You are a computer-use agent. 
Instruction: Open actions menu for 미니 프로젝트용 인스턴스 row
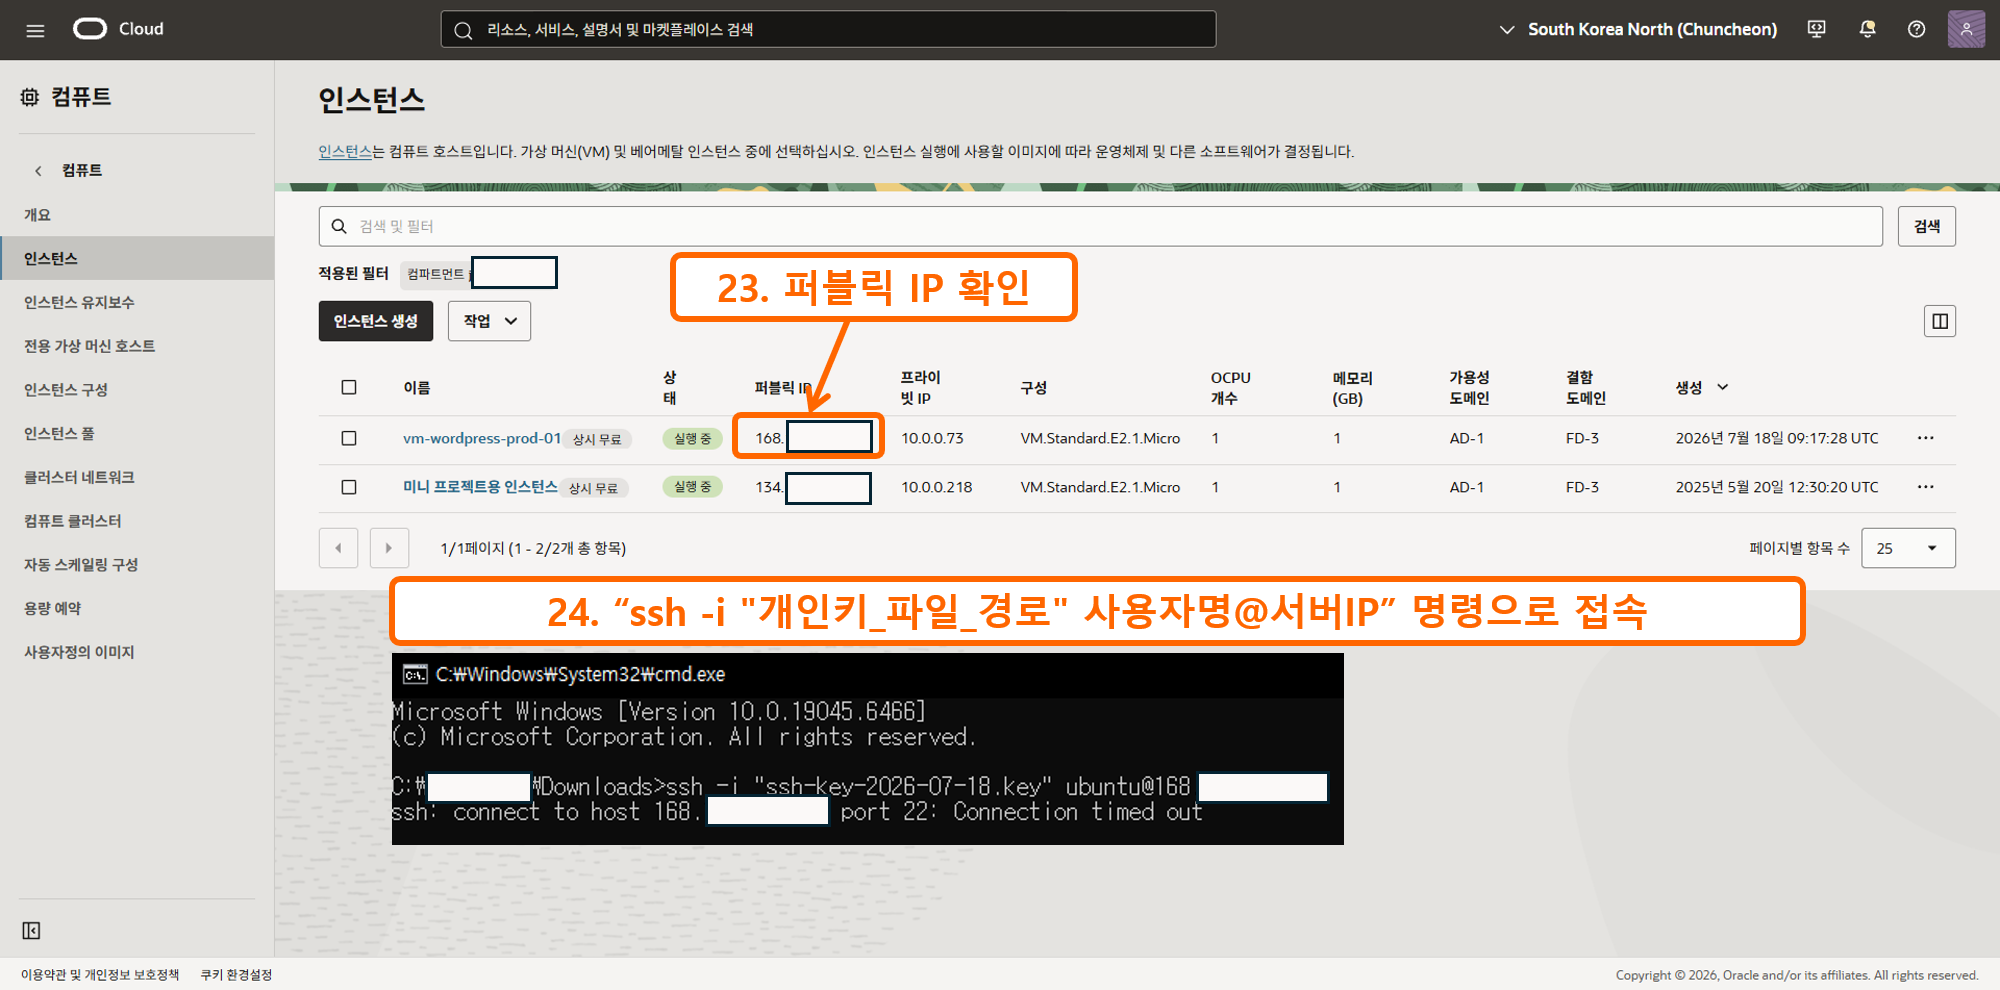[x=1926, y=487]
